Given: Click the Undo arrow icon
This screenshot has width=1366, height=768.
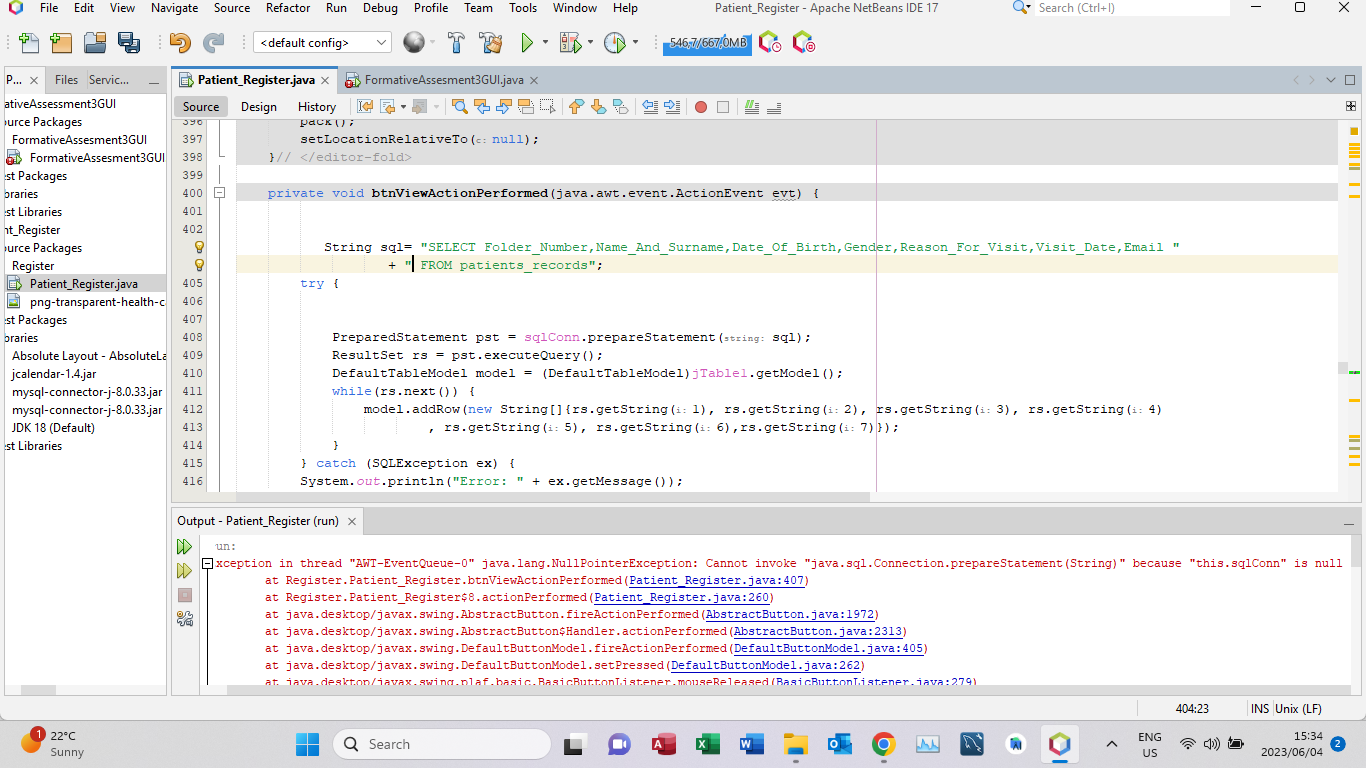Looking at the screenshot, I should pos(180,43).
